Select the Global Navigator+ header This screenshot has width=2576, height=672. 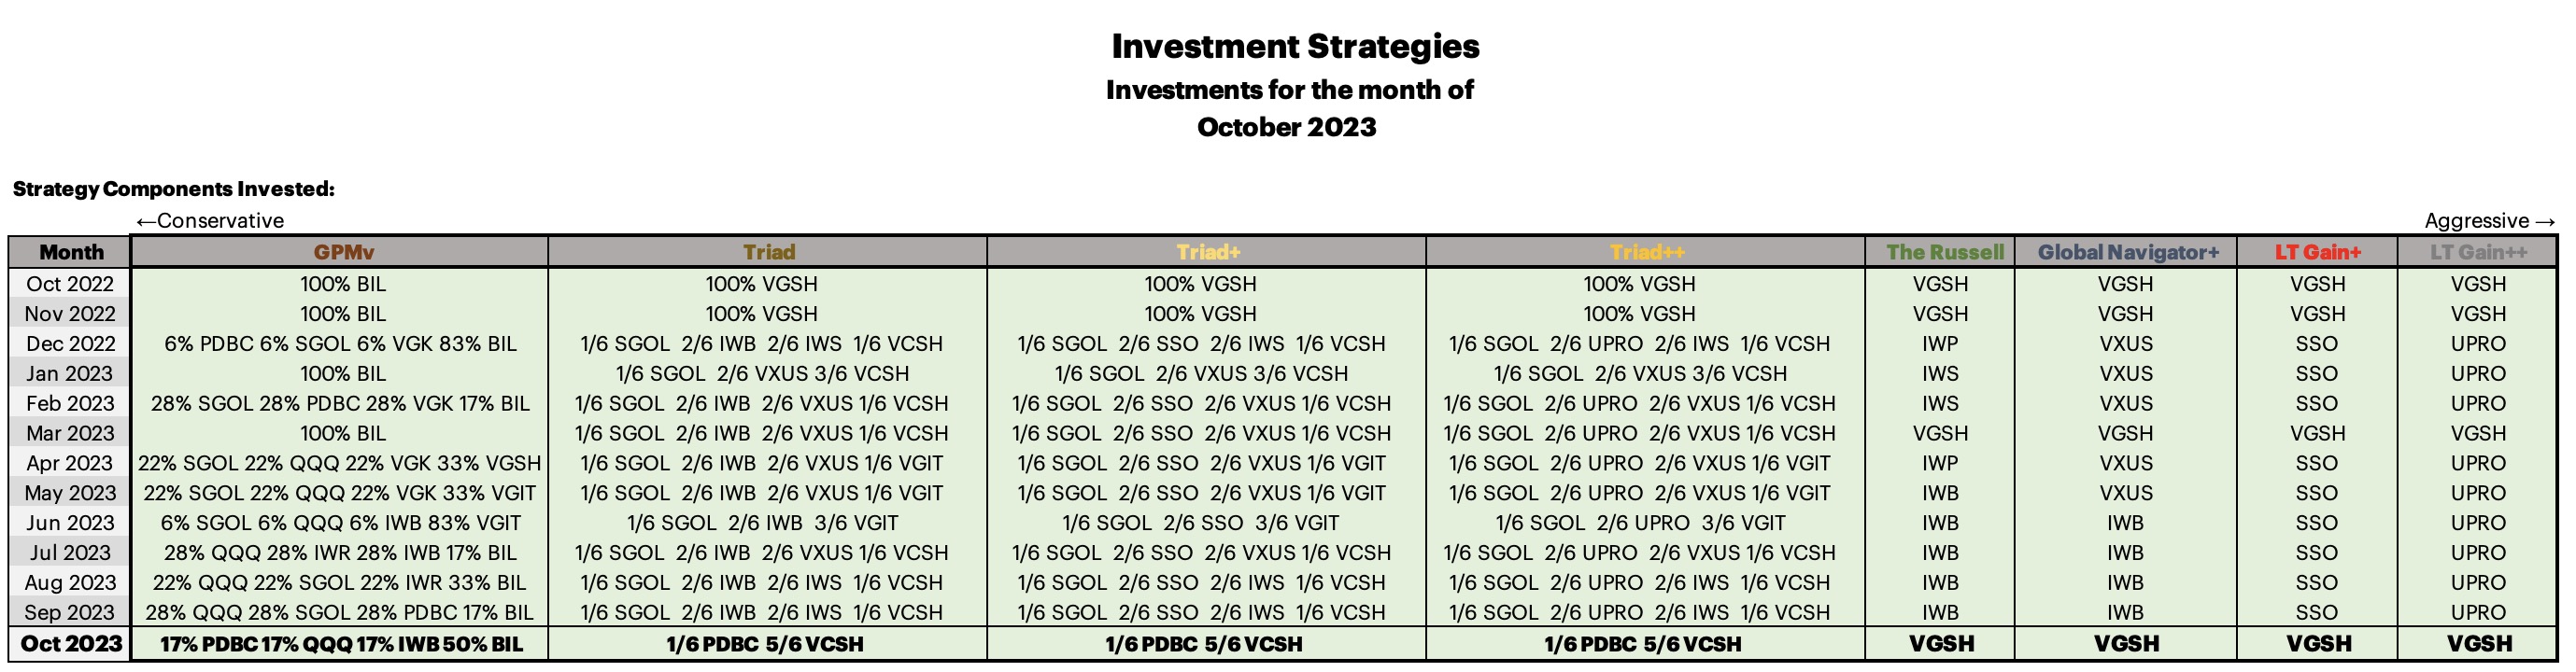[x=2127, y=252]
